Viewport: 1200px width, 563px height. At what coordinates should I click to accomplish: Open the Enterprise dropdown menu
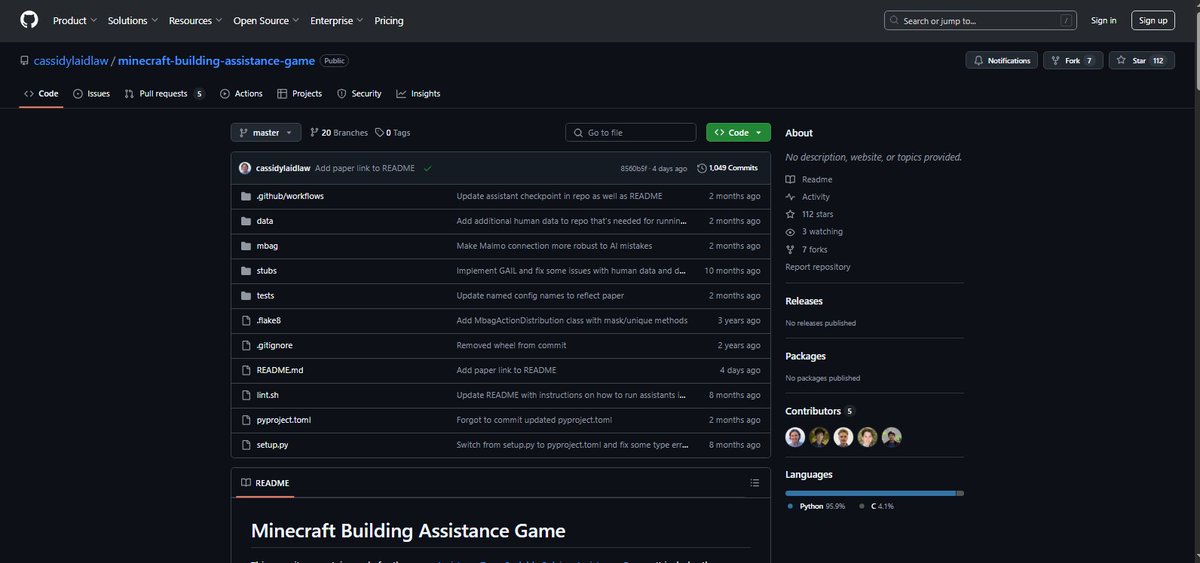pyautogui.click(x=337, y=20)
